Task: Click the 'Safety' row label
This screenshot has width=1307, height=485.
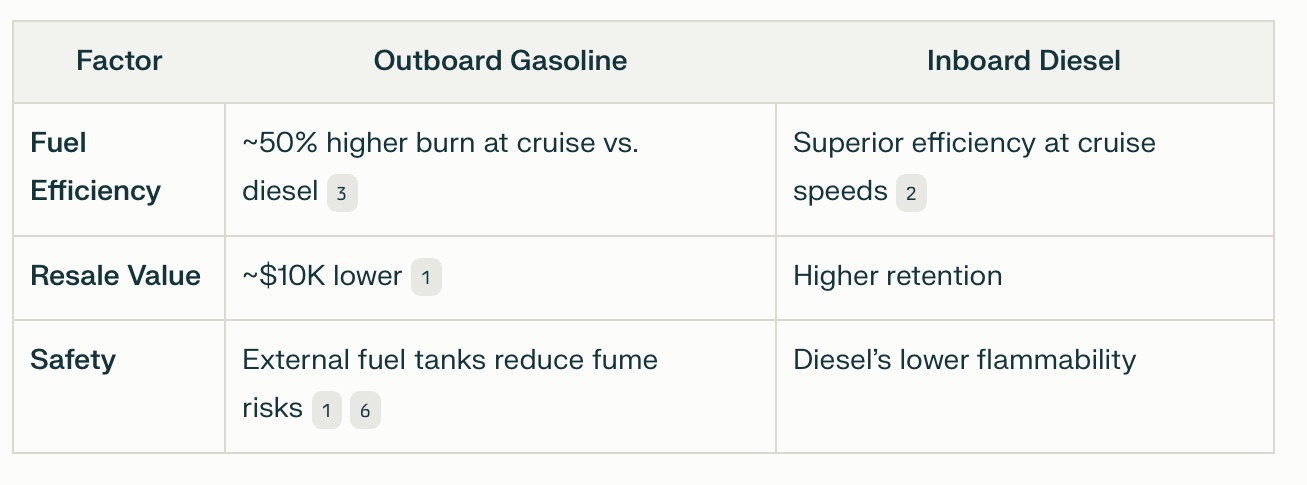Action: click(x=73, y=360)
